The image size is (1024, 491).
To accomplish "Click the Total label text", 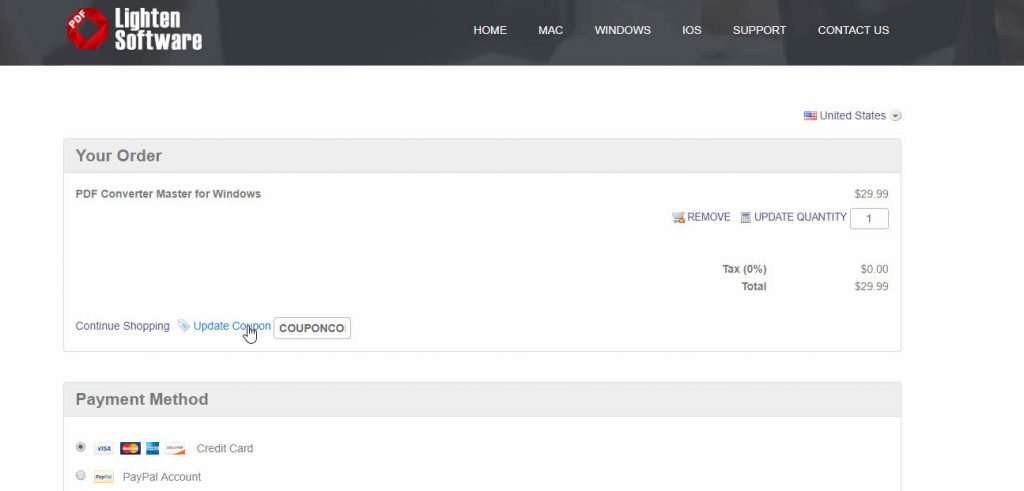I will (754, 287).
